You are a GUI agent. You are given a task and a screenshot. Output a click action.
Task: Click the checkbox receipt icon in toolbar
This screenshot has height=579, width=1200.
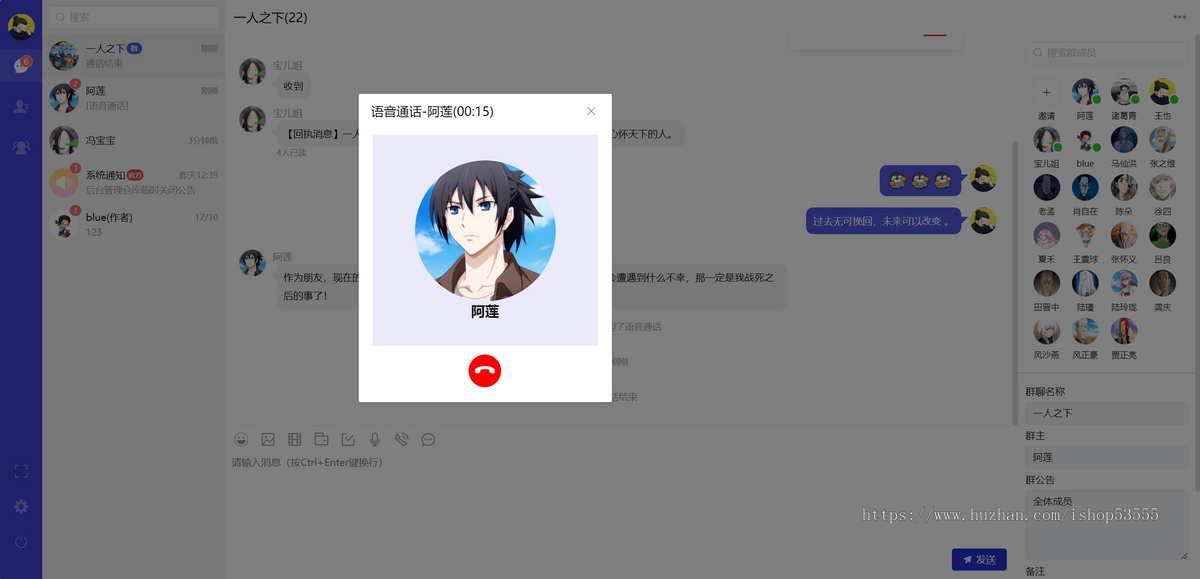(348, 439)
